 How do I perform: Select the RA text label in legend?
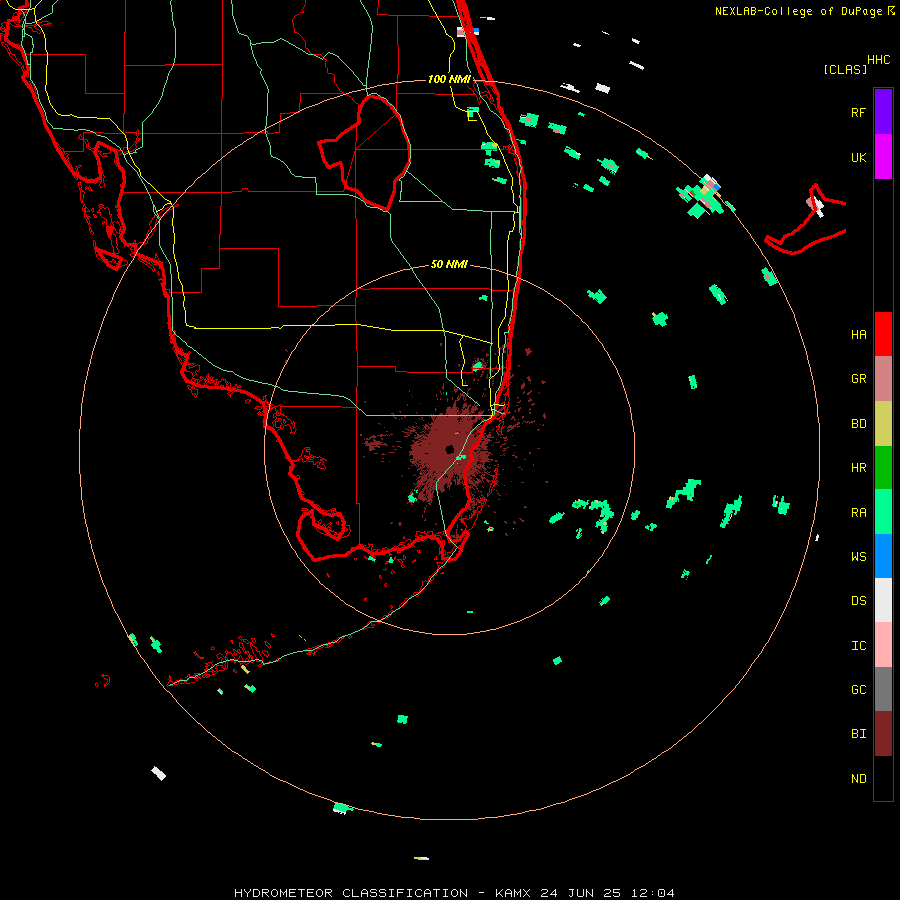pos(858,513)
